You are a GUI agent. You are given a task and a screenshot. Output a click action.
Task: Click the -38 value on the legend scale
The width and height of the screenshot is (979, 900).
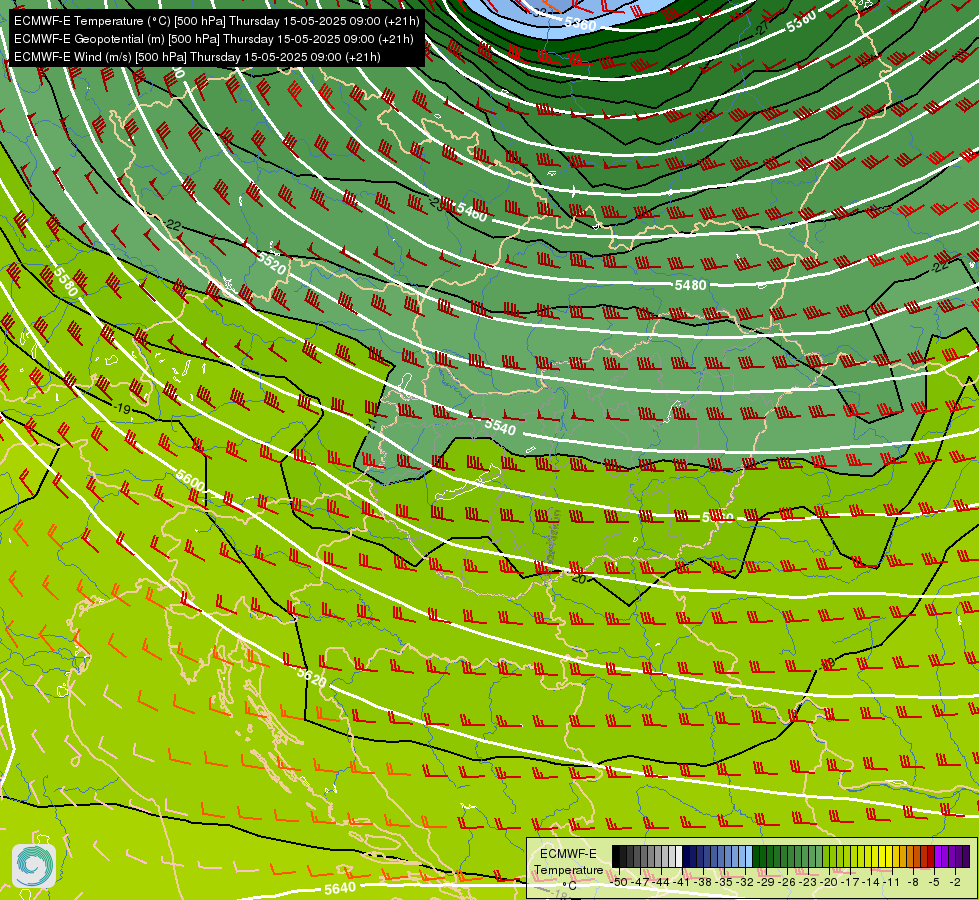point(702,883)
